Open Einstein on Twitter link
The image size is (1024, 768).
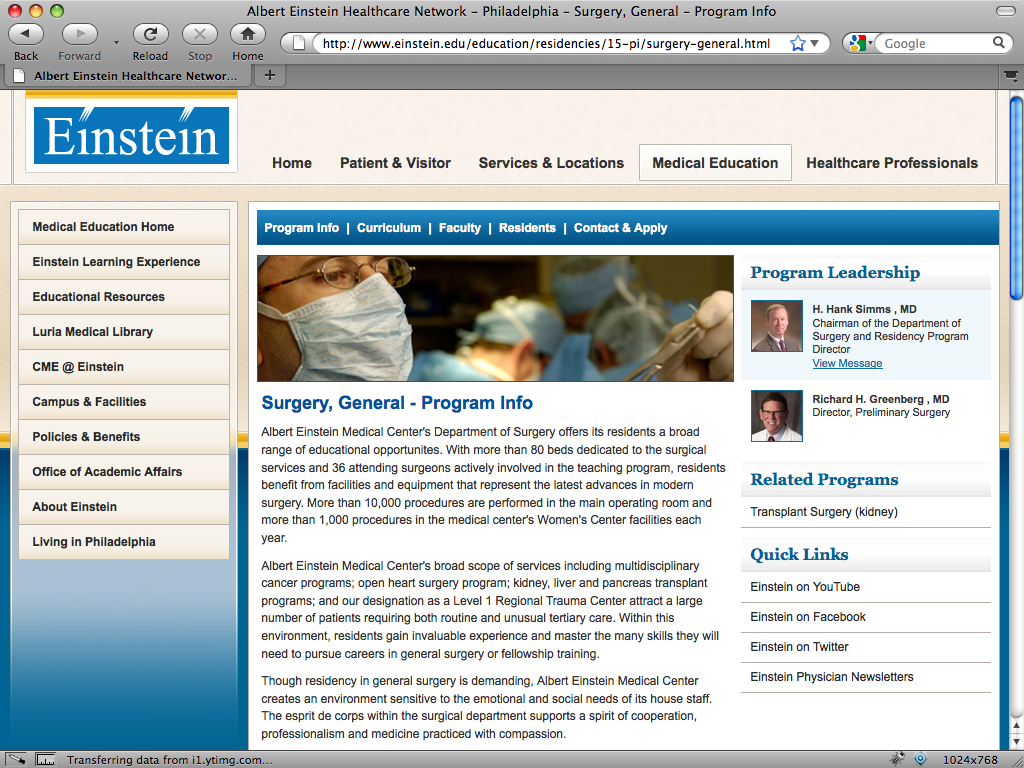tap(799, 647)
